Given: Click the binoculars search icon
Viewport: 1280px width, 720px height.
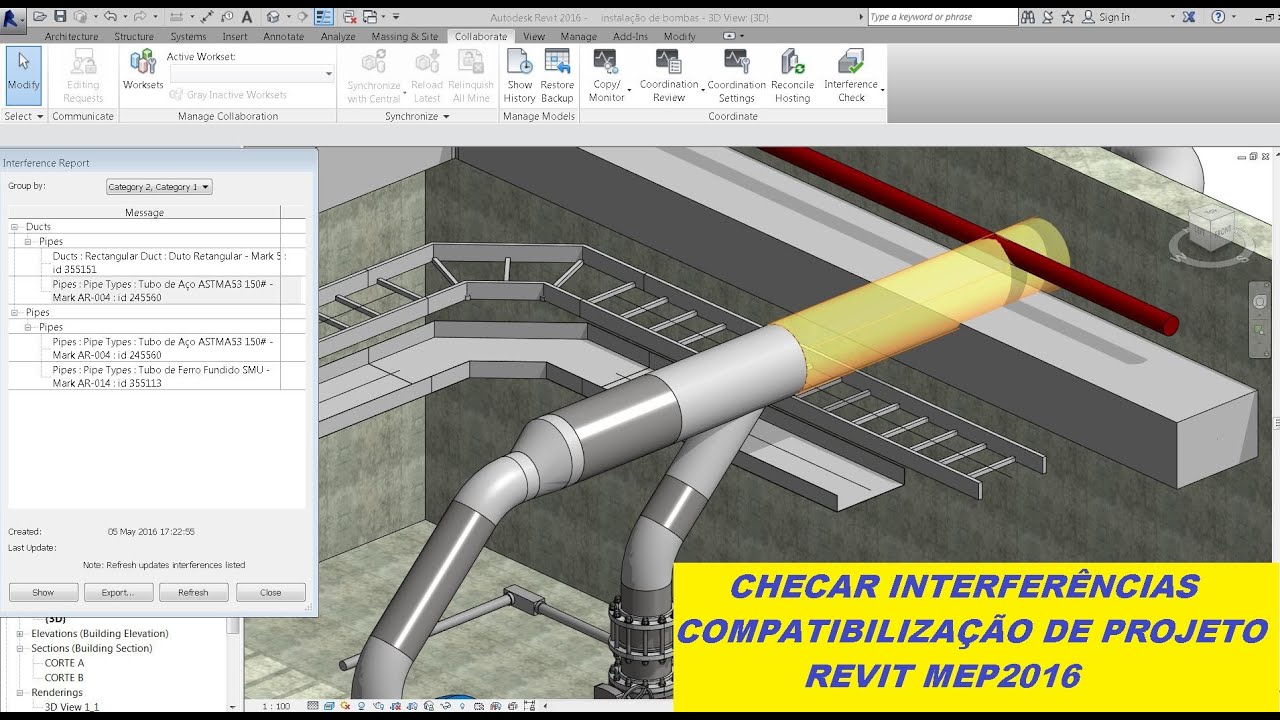Looking at the screenshot, I should 1028,17.
